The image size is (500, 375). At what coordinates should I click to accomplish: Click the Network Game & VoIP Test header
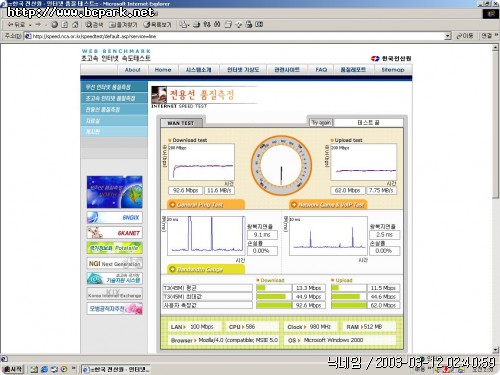coord(328,204)
